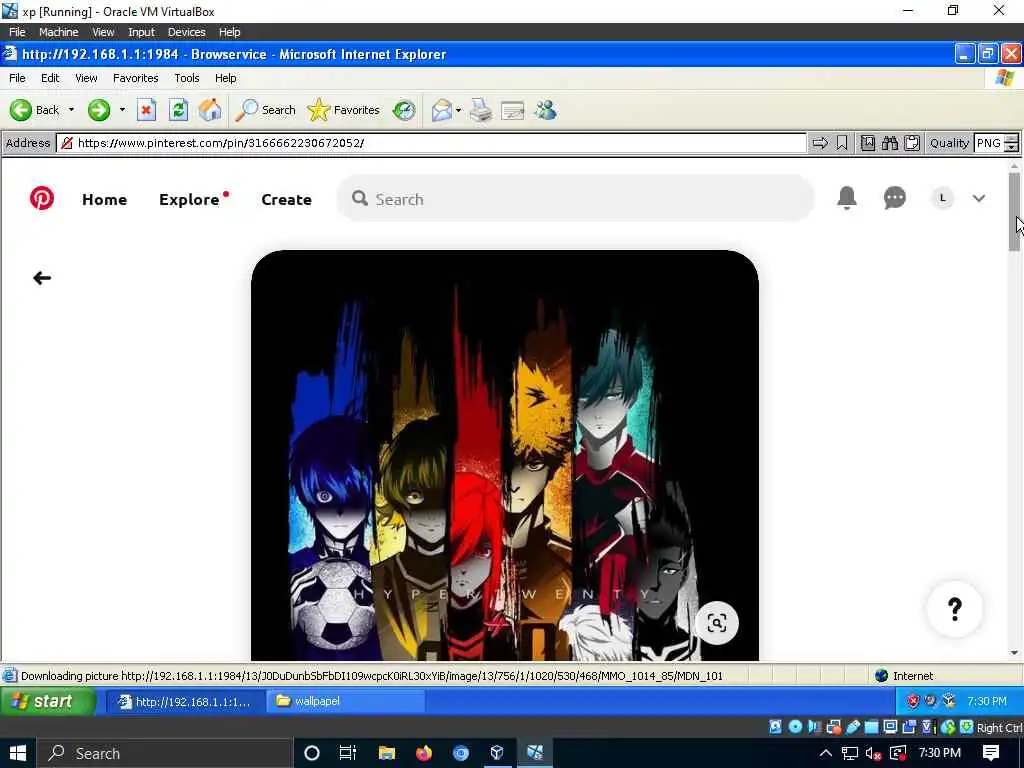The height and width of the screenshot is (768, 1024).
Task: Go to Pinterest Home
Action: (104, 199)
